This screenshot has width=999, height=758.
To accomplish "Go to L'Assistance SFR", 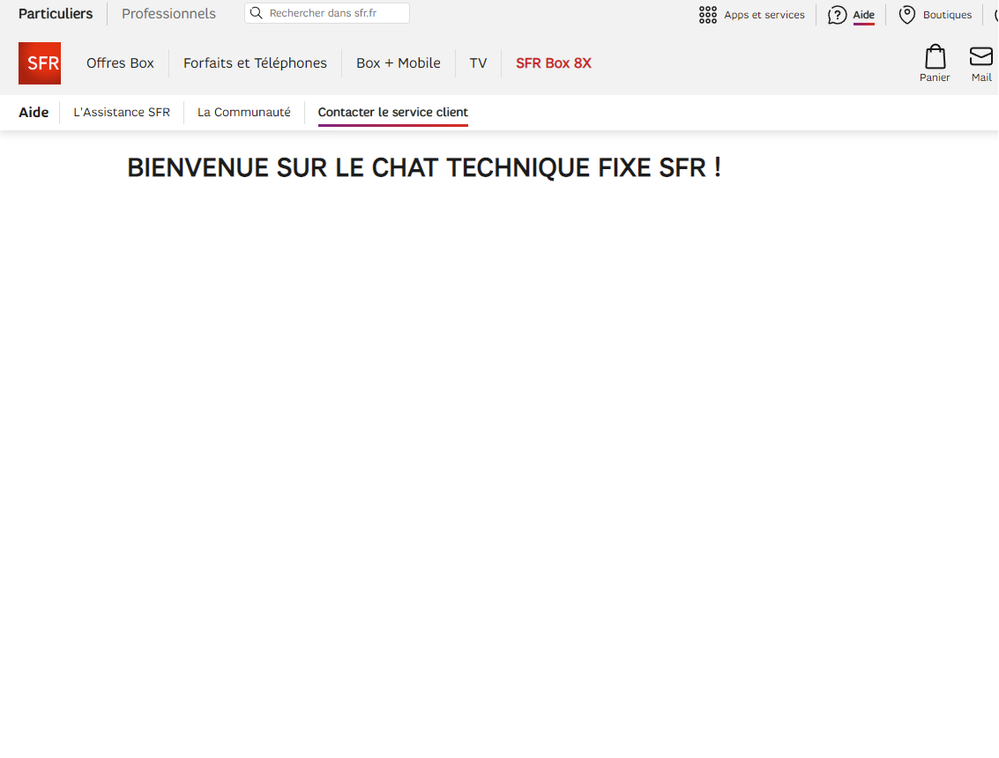I will (121, 112).
